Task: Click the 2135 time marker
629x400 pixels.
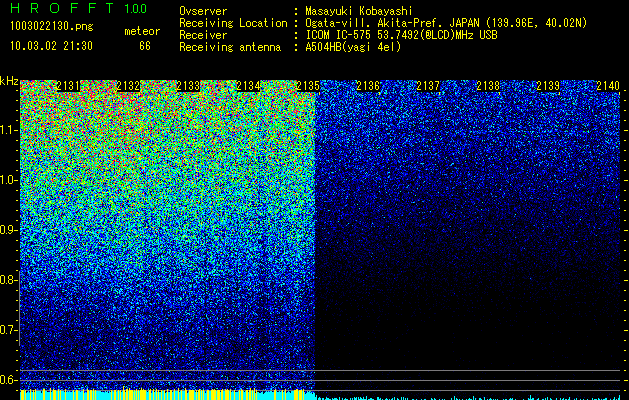Action: (x=308, y=86)
